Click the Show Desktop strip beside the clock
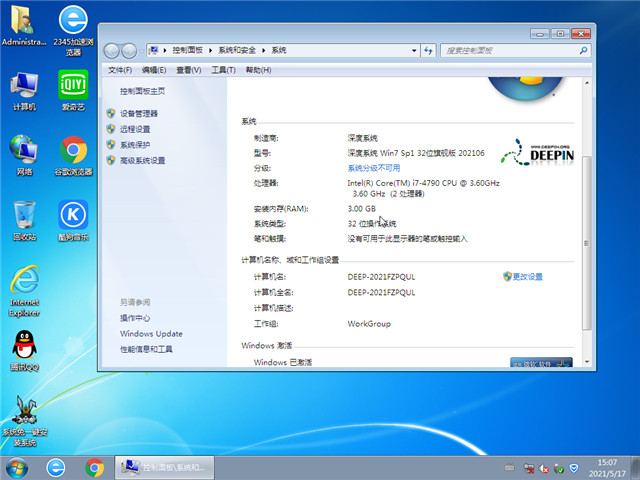 pos(636,468)
